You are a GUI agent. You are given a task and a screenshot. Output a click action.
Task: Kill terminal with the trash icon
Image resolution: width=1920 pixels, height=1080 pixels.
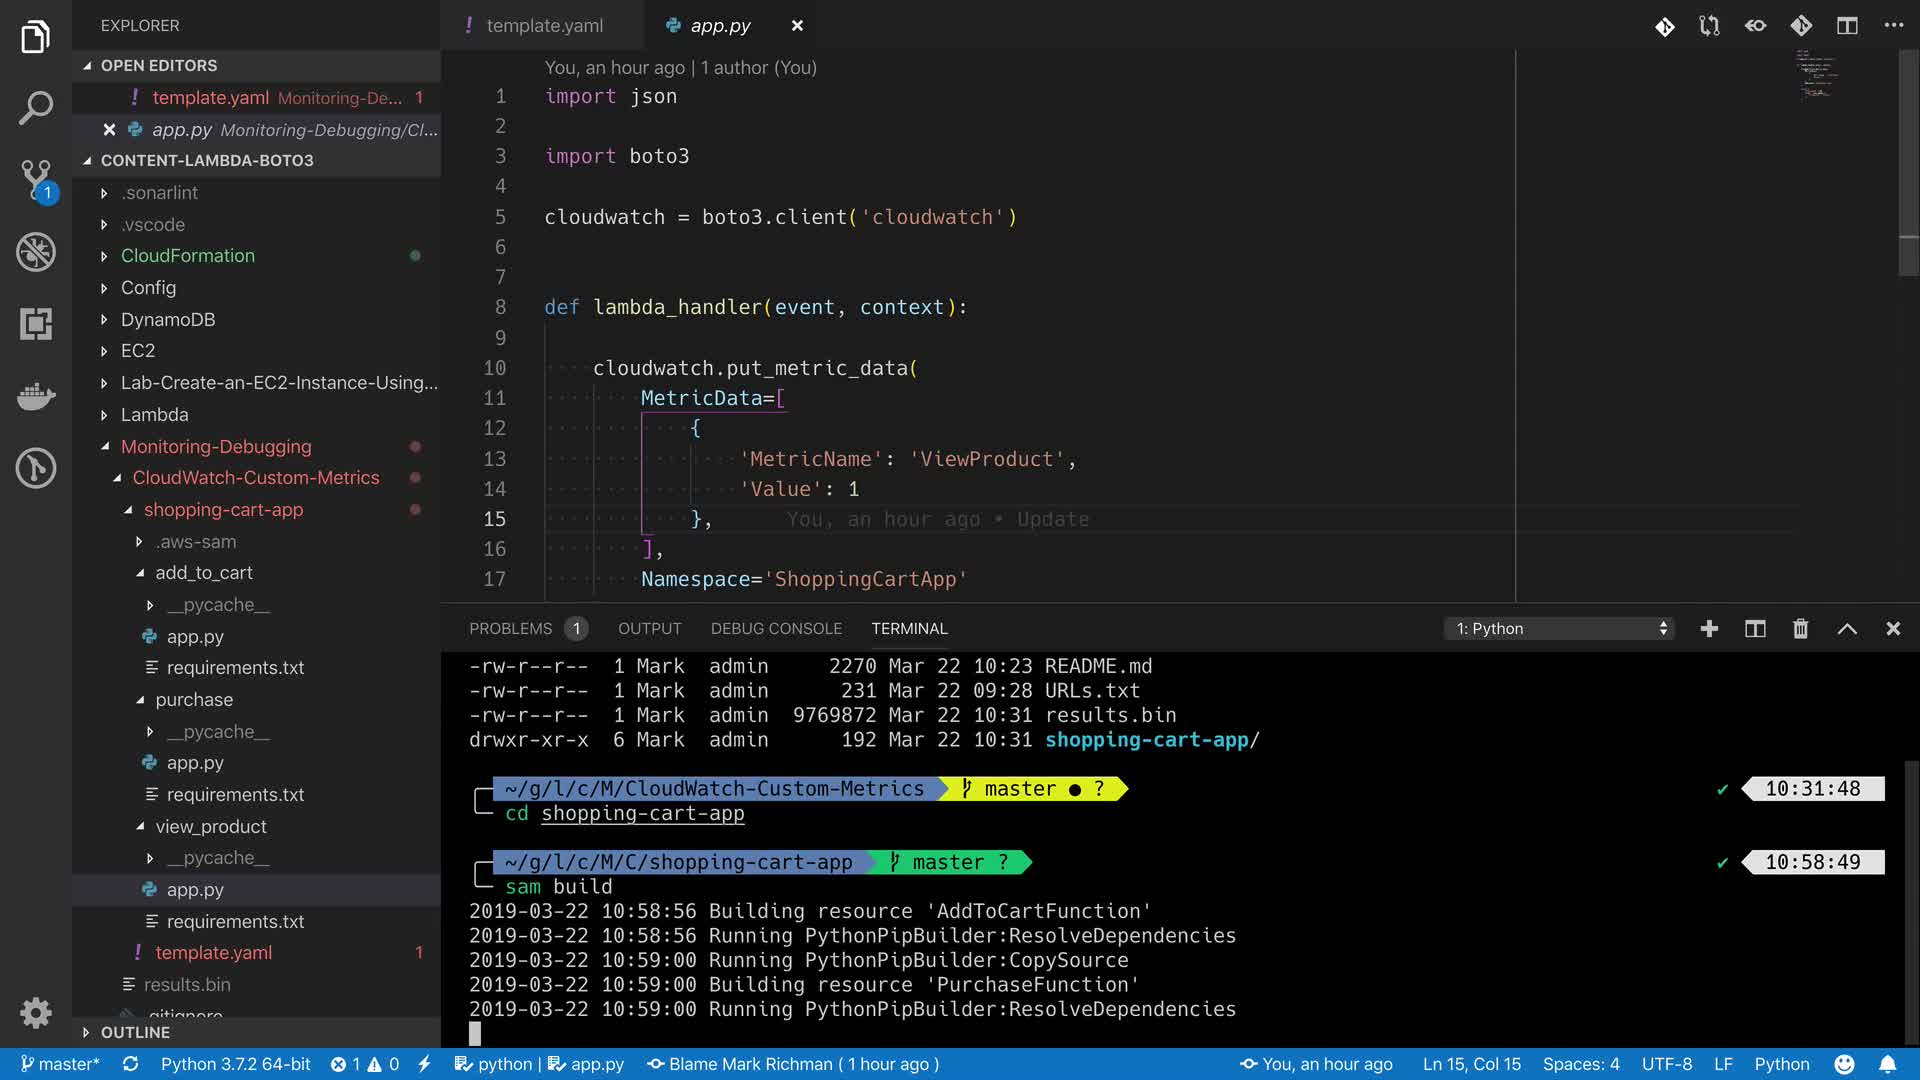[1800, 629]
